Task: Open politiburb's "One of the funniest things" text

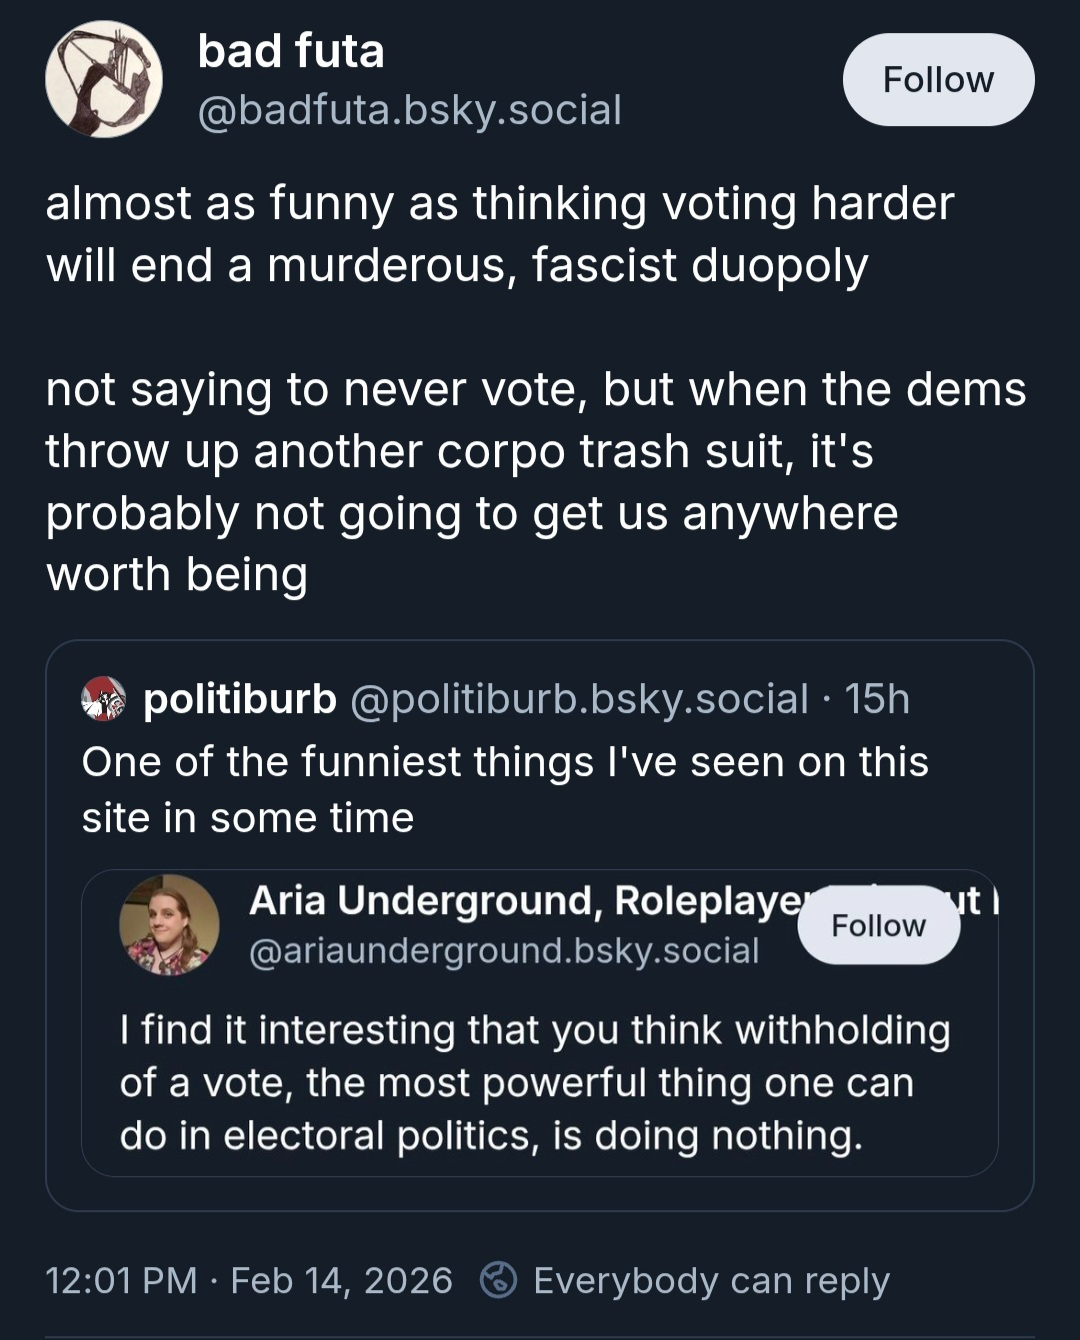Action: [x=505, y=789]
